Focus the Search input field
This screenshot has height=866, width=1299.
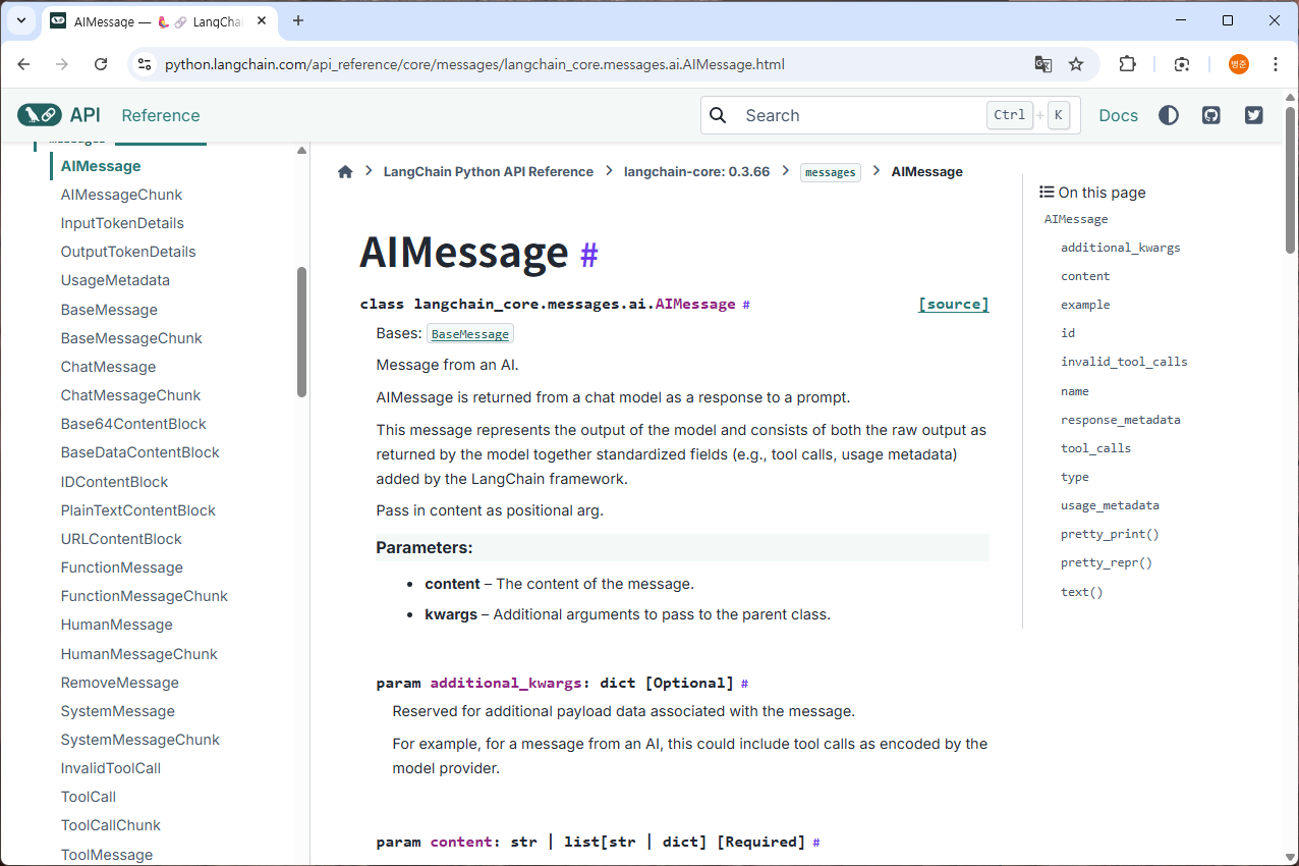888,115
